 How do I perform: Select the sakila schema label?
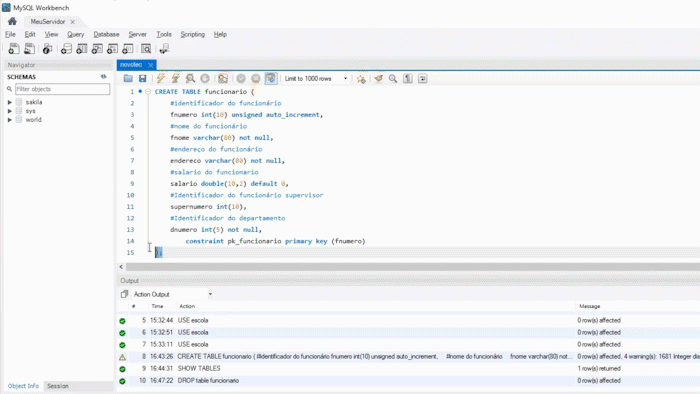(x=33, y=102)
